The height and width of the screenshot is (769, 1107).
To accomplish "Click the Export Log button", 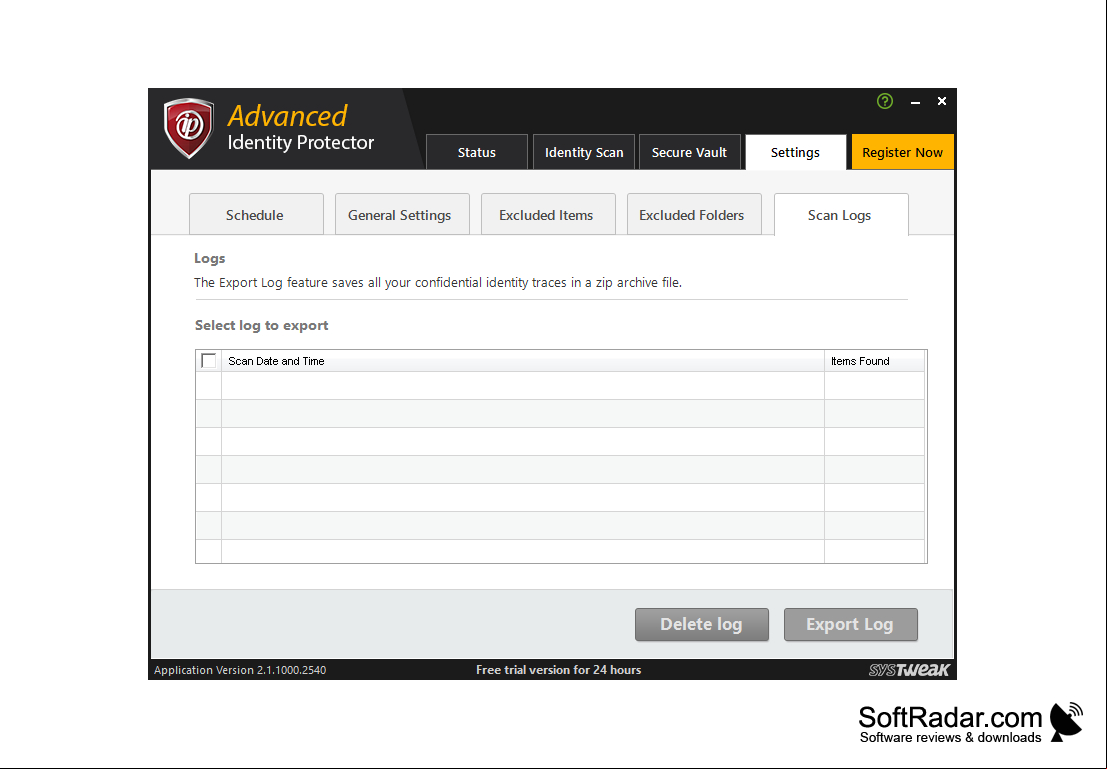I will point(851,624).
